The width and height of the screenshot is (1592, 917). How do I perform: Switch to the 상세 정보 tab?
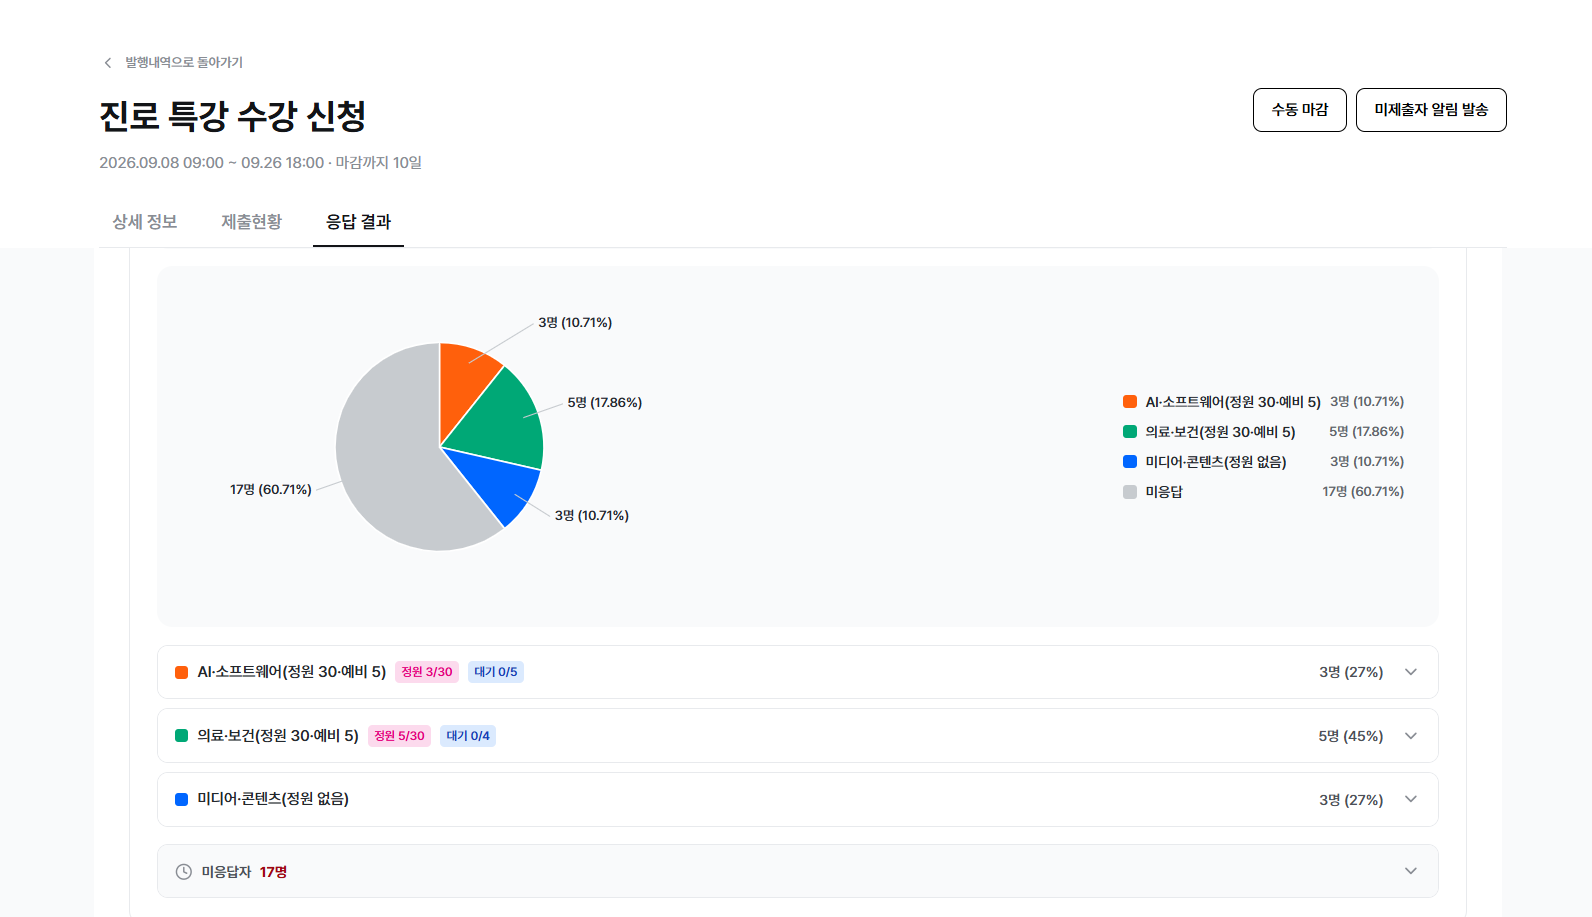pos(145,222)
